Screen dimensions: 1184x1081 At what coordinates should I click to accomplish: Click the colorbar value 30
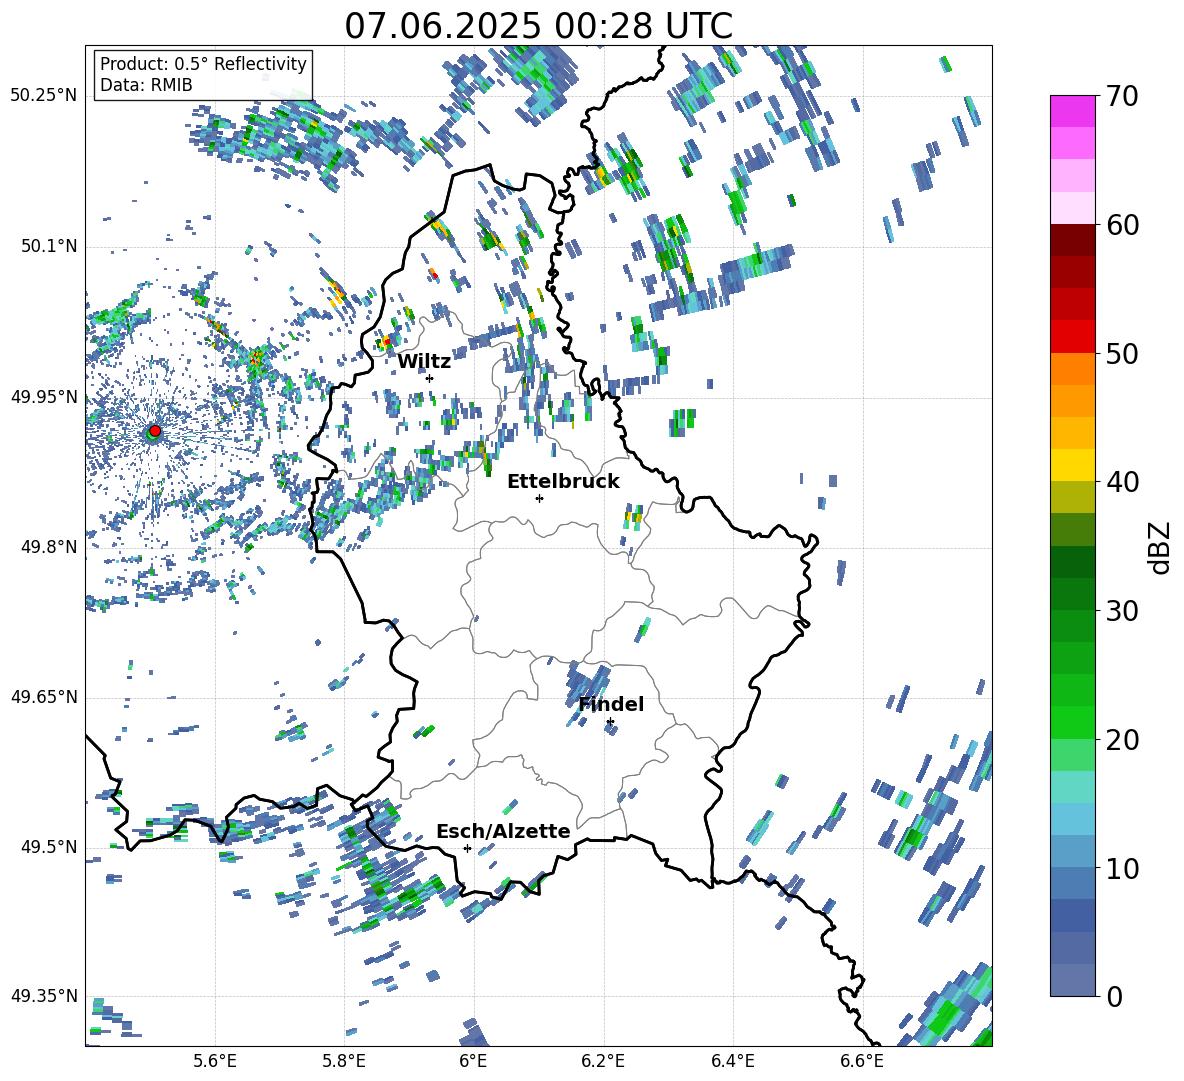pyautogui.click(x=1122, y=611)
